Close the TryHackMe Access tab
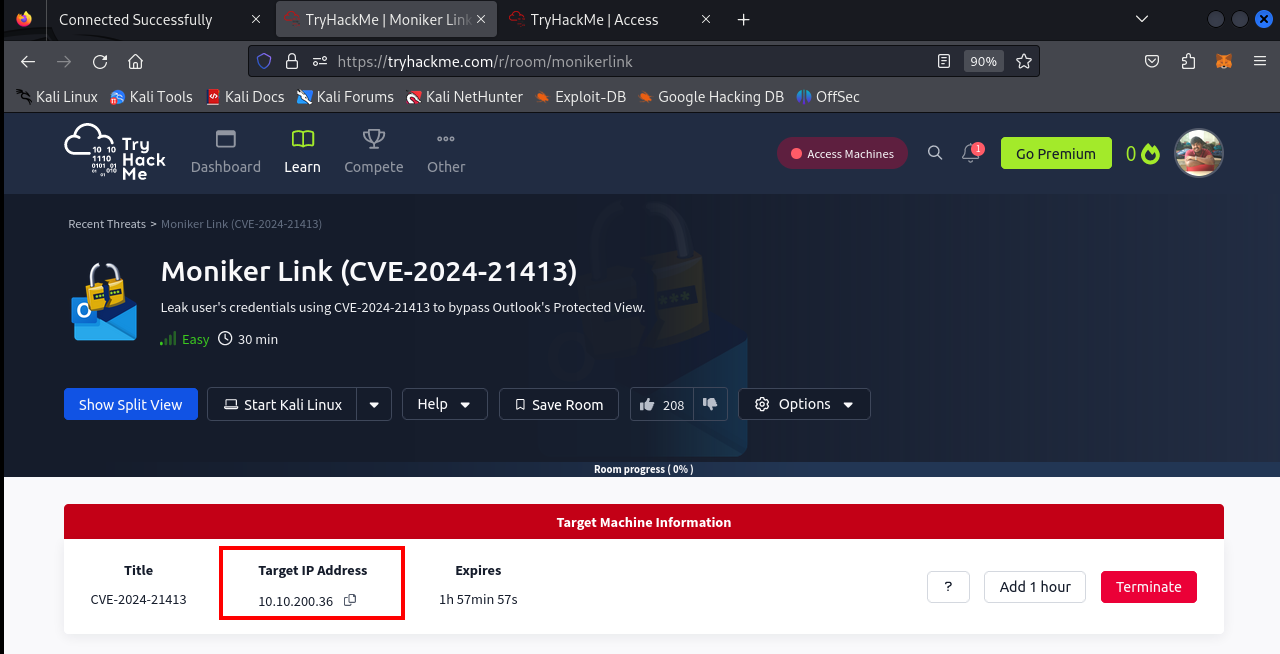Screen dimensions: 1280x654 (x=706, y=19)
